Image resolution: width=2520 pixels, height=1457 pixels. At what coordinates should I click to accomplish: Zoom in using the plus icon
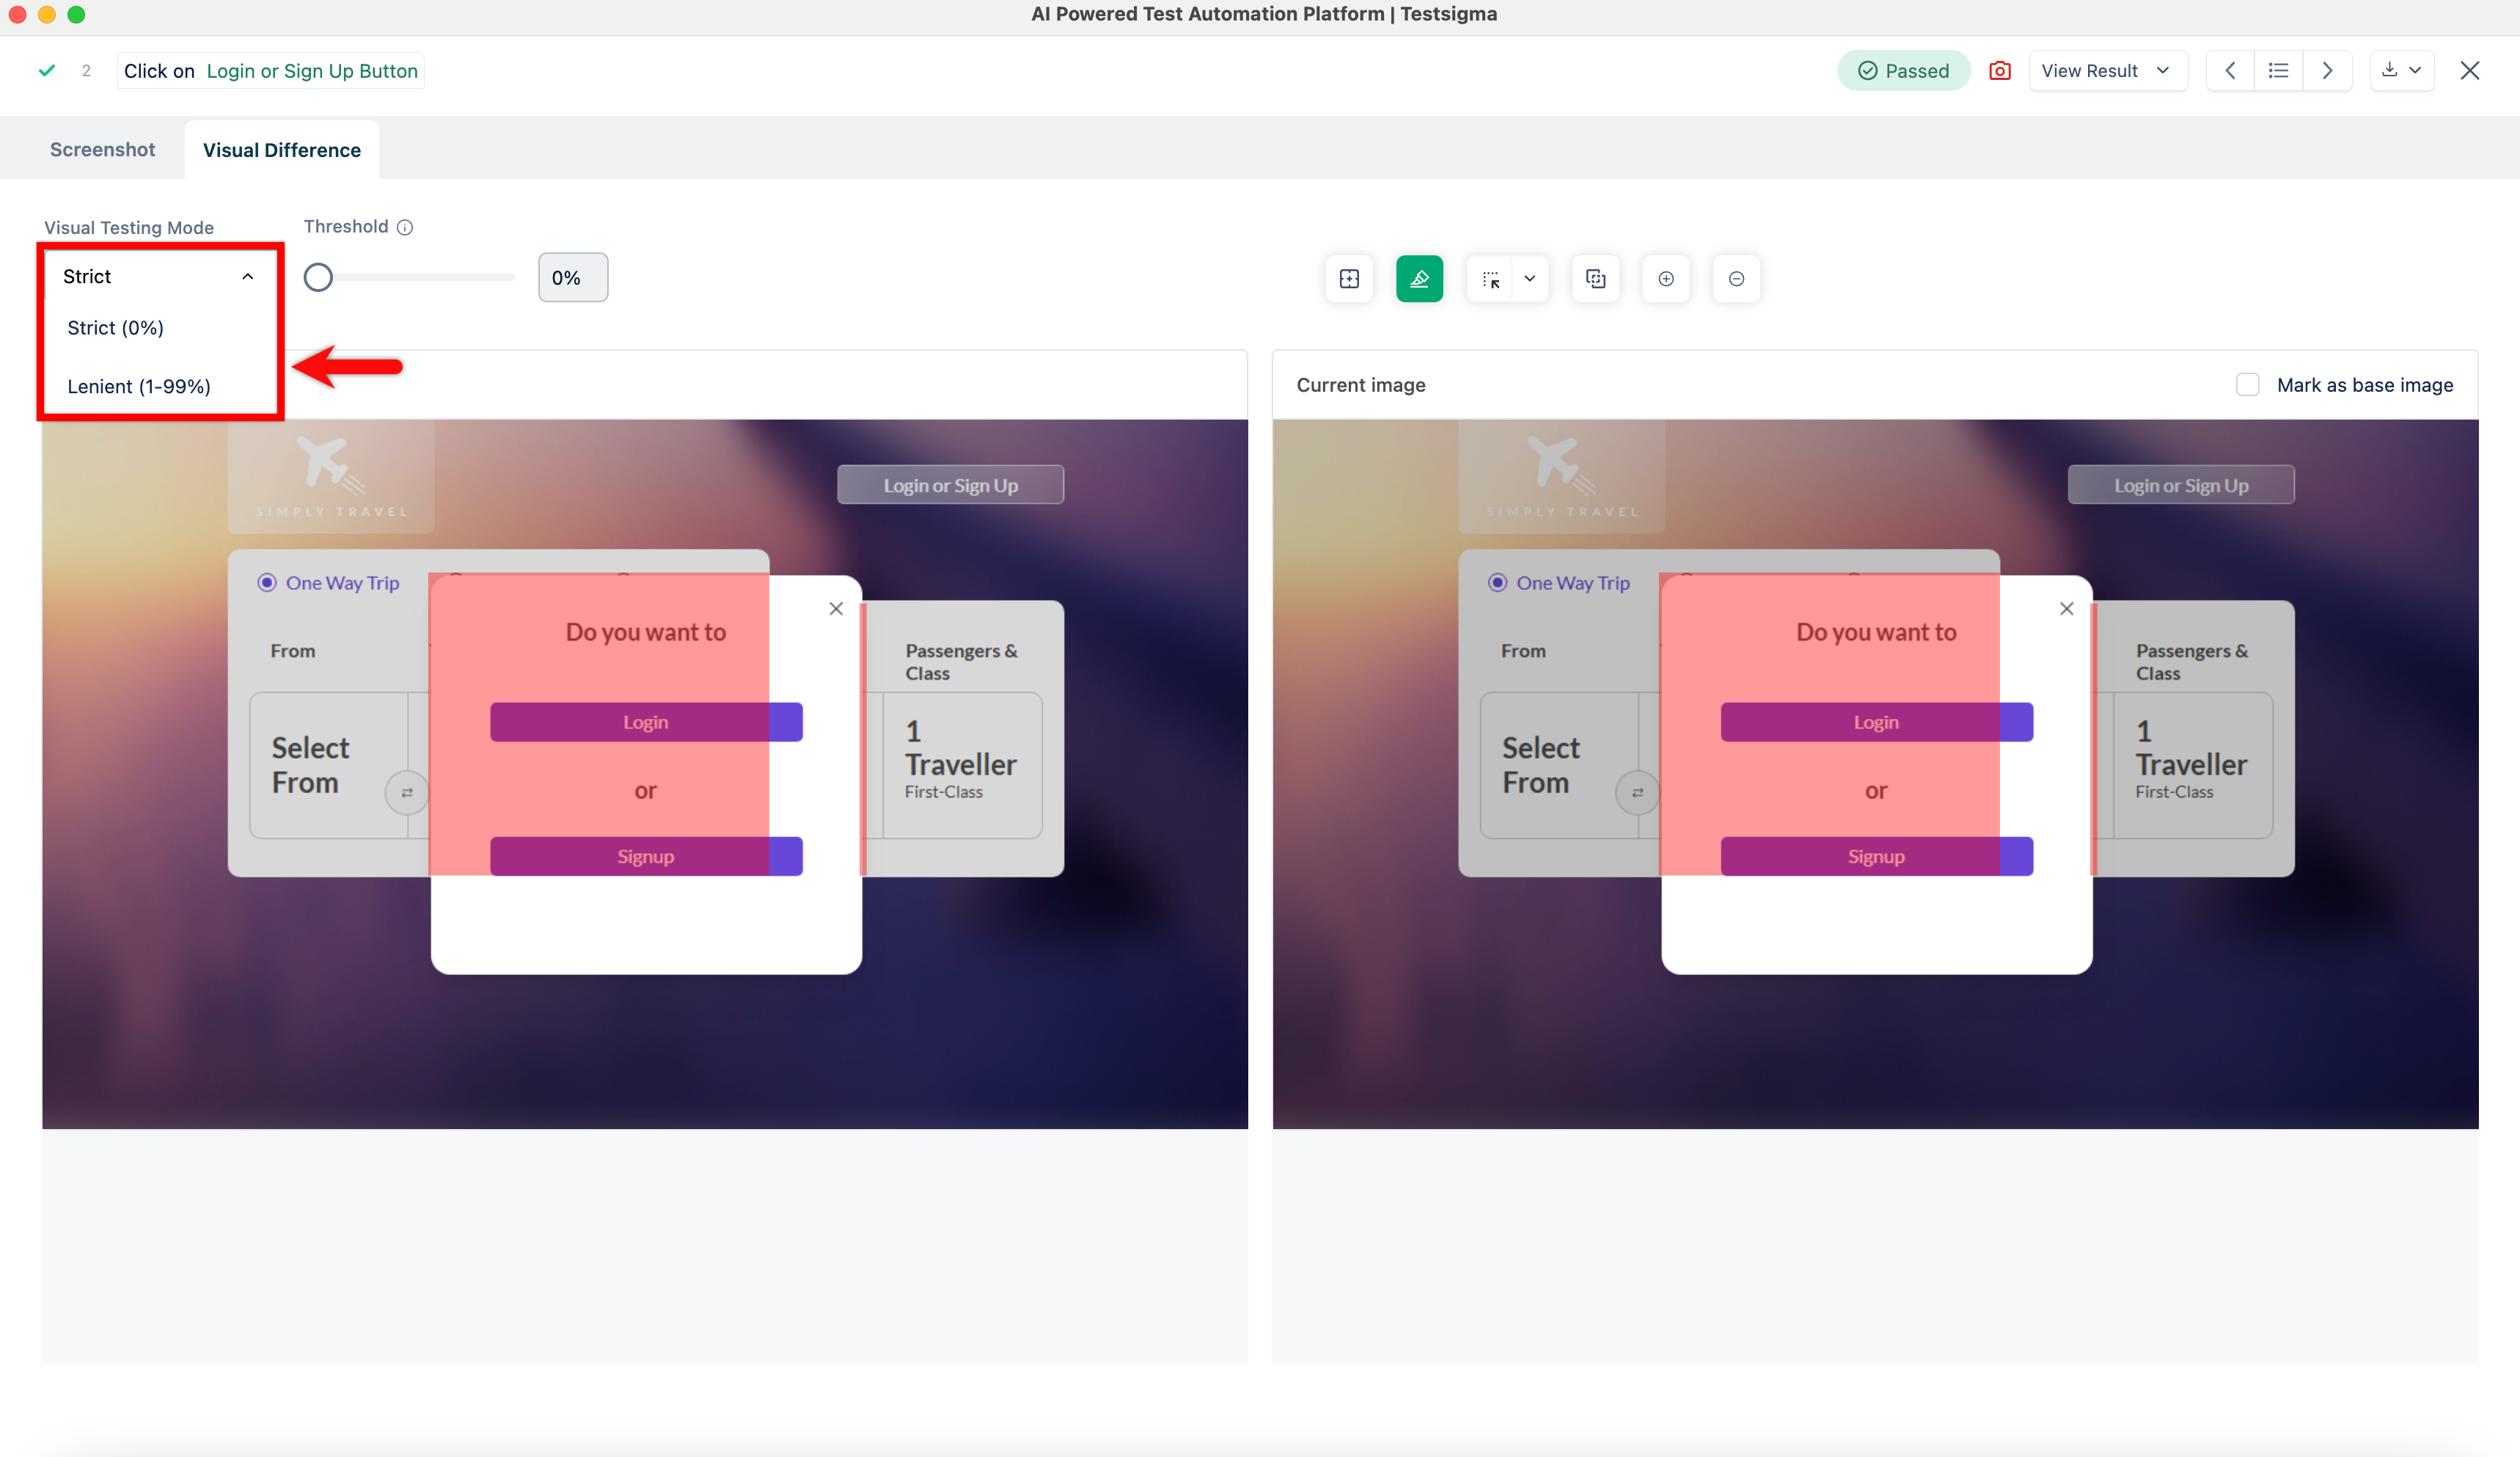(x=1666, y=279)
